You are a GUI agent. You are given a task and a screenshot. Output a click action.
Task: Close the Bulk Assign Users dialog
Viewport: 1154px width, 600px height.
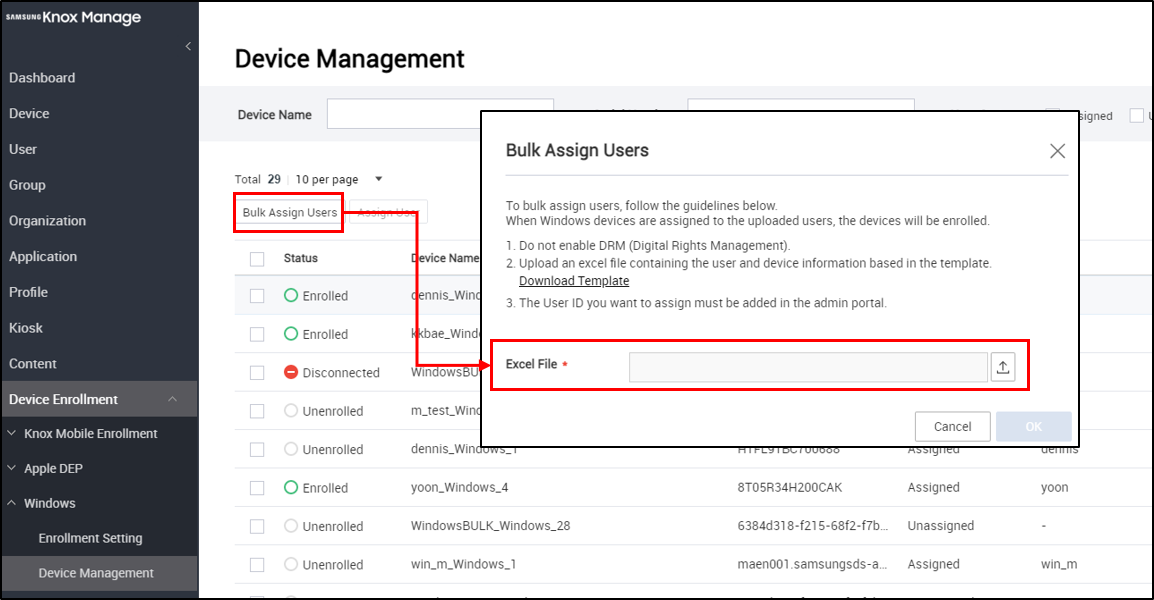(1058, 151)
